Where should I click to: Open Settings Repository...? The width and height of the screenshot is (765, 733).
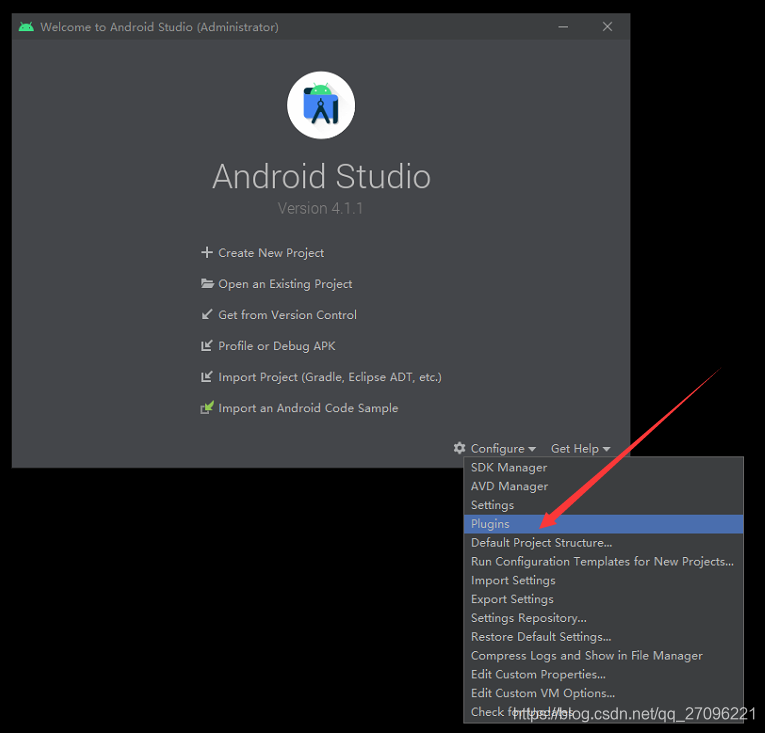(x=603, y=618)
